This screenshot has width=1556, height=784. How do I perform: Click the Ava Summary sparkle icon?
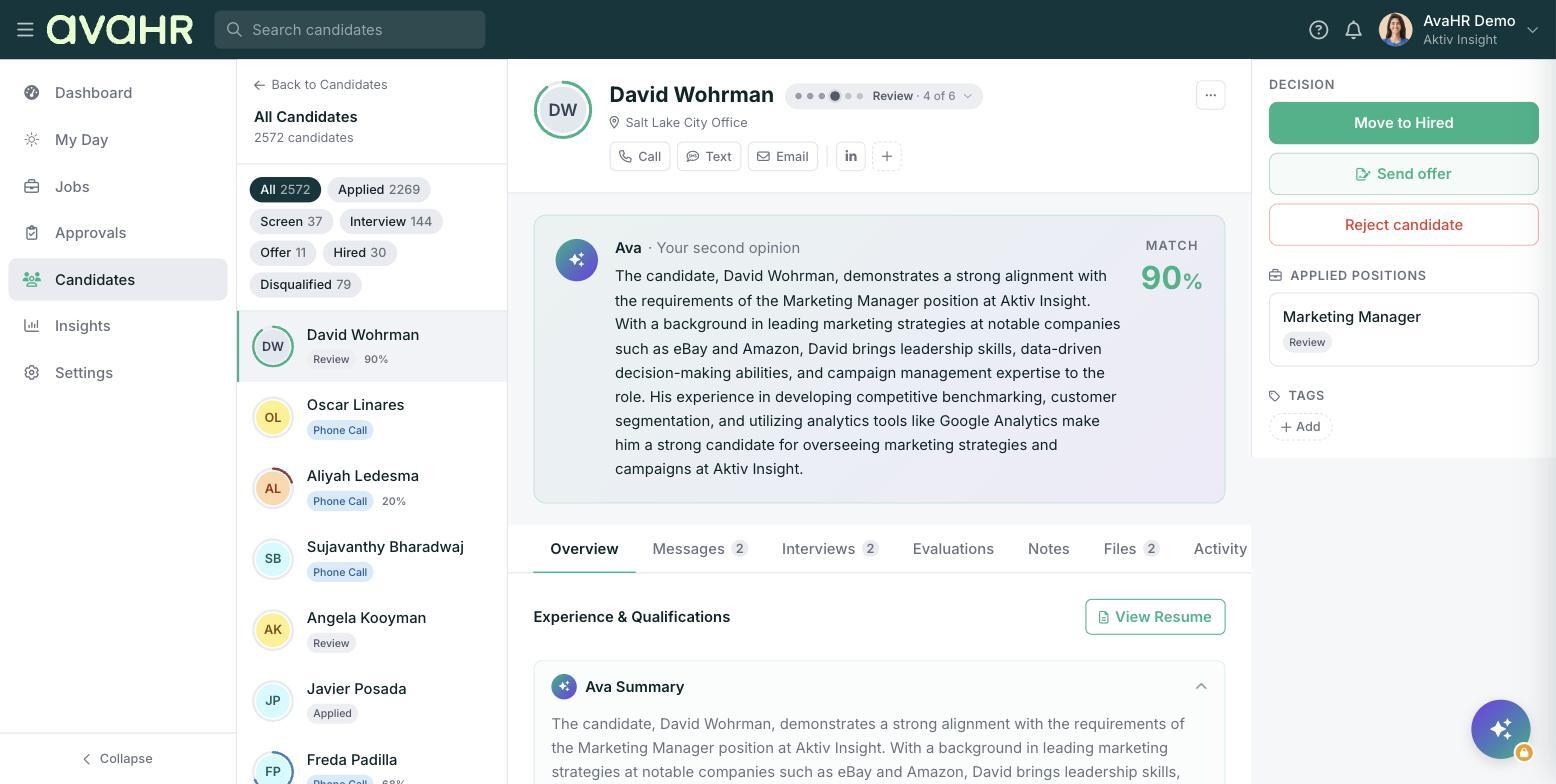point(564,687)
